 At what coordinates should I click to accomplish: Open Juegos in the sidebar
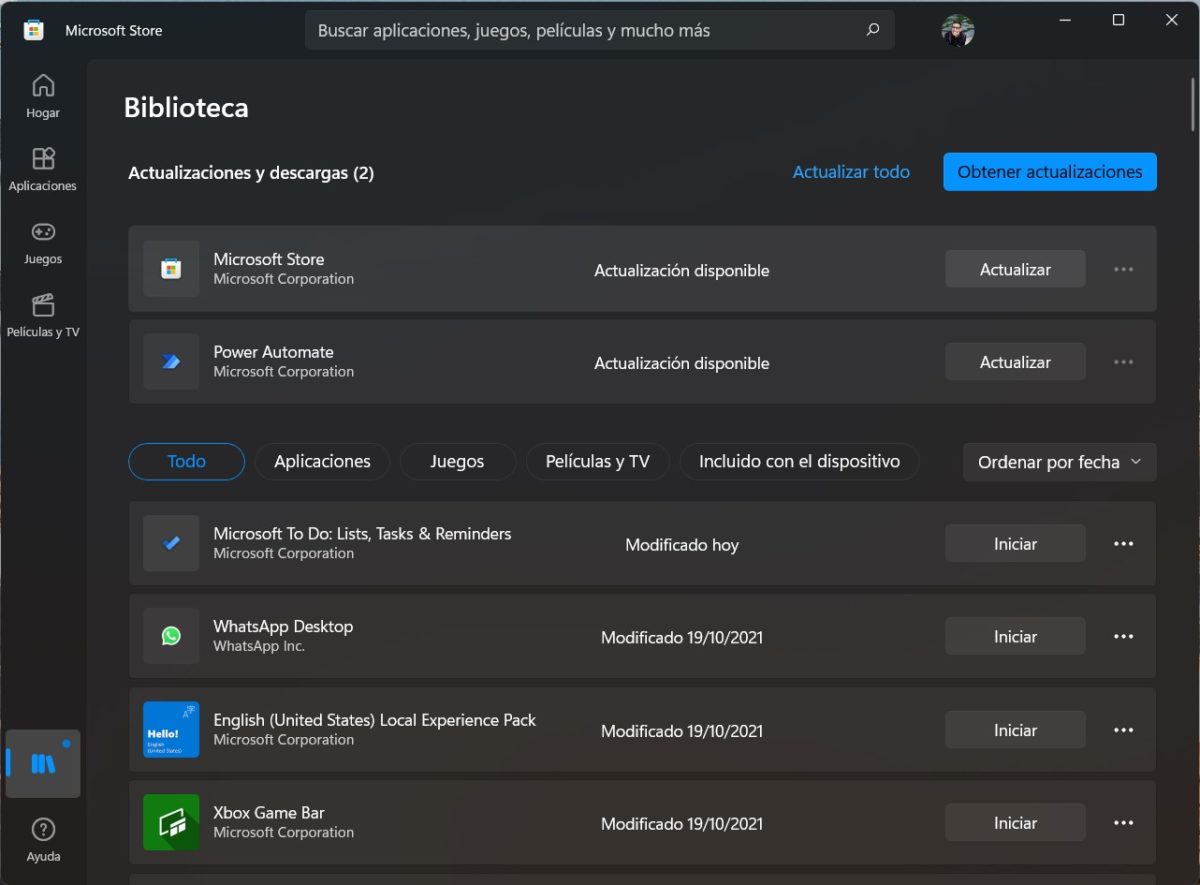click(x=43, y=242)
